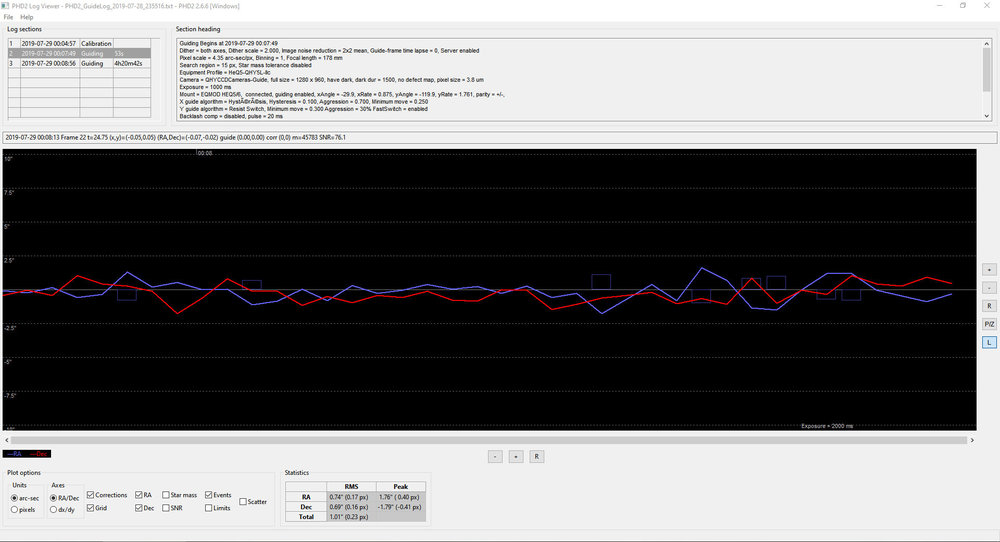Click the Dec RMS value cell
This screenshot has width=1000, height=542.
(x=351, y=507)
